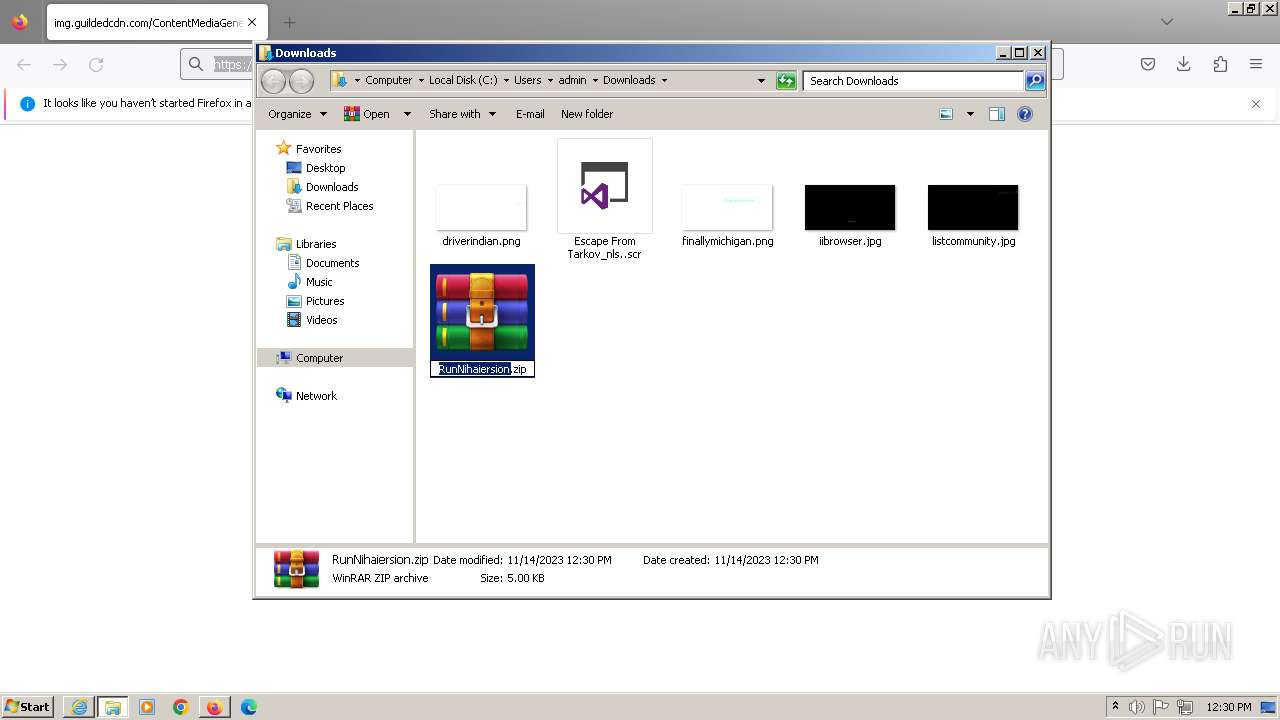Open Desktop in Favorites
Viewport: 1280px width, 720px height.
[x=325, y=168]
